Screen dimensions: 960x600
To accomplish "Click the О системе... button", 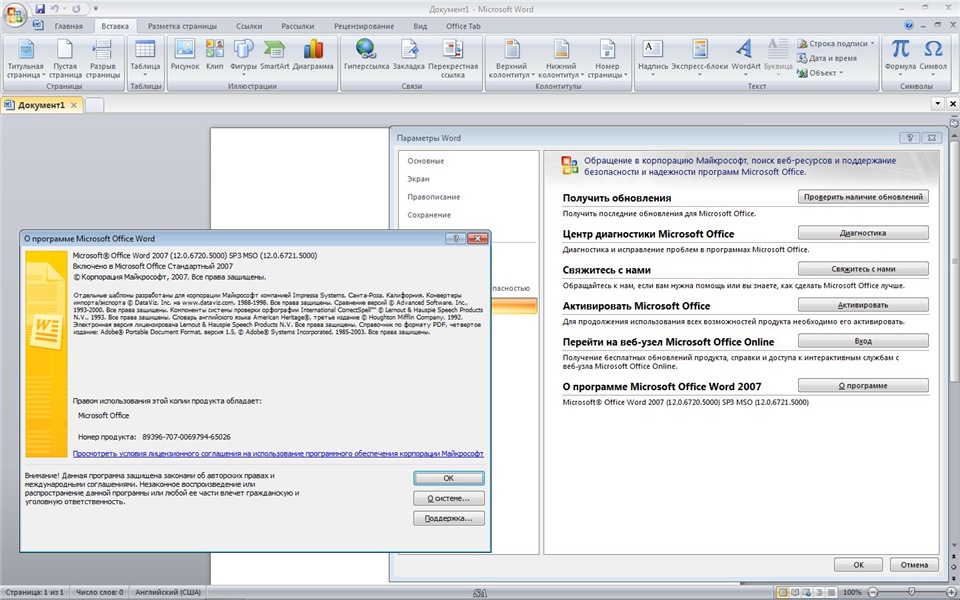I will coord(449,498).
